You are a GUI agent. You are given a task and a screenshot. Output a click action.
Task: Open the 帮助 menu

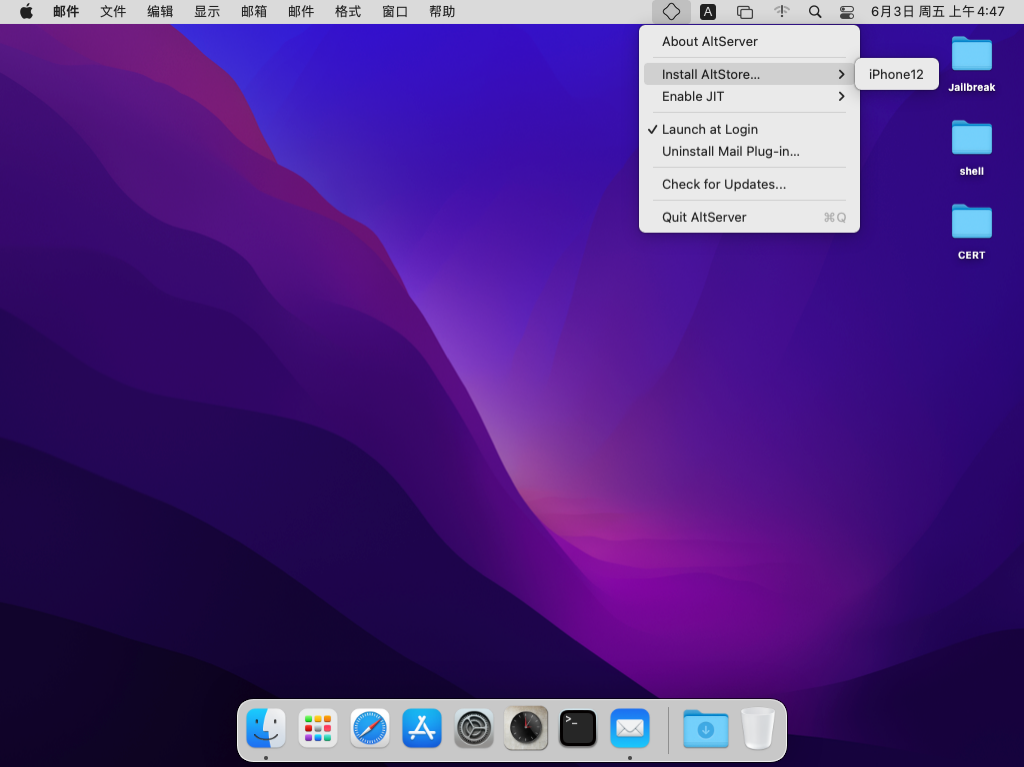[442, 12]
